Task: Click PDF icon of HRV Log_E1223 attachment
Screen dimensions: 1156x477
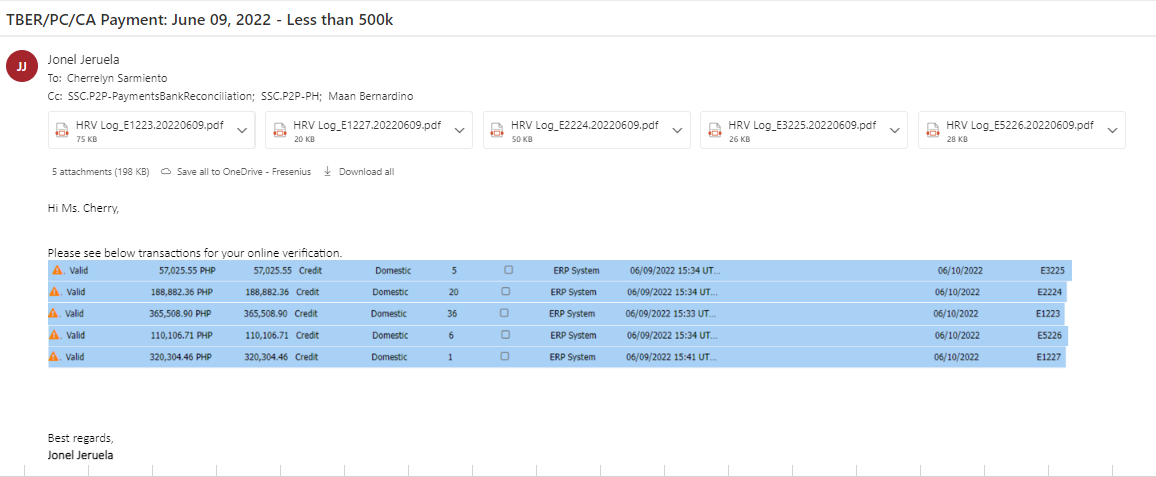Action: (x=62, y=130)
